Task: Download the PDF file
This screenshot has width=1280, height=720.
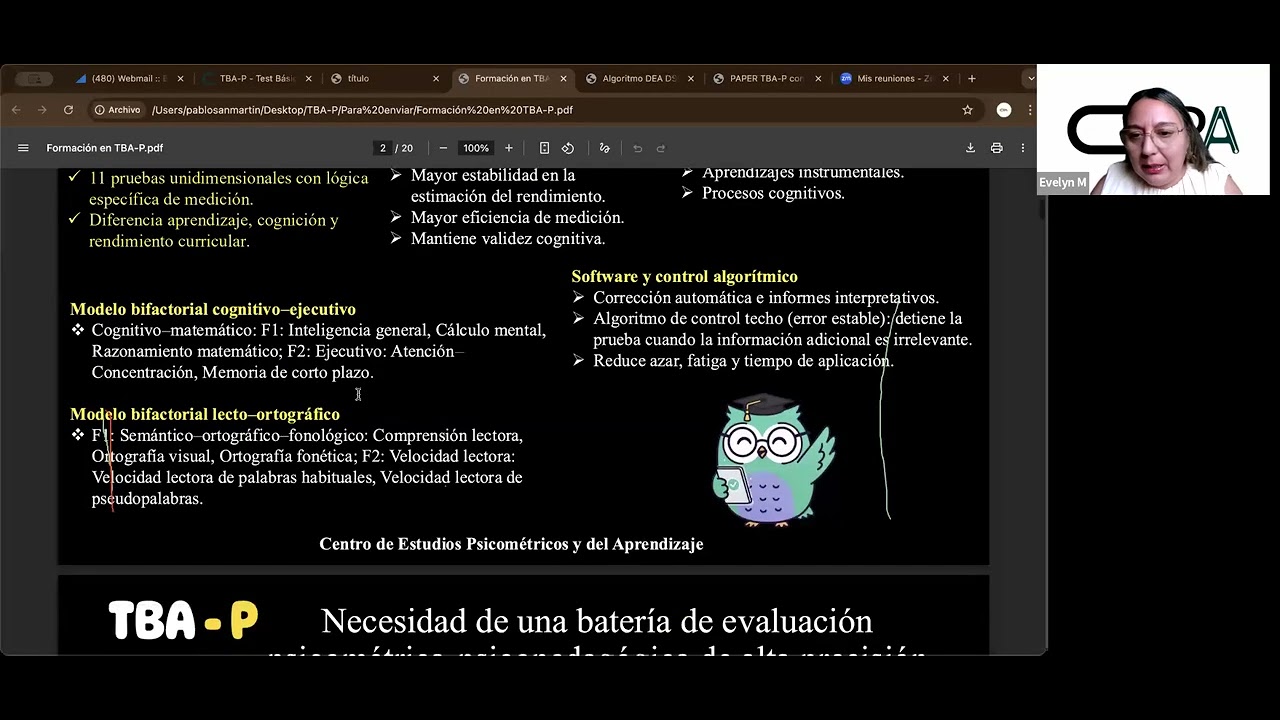Action: (x=970, y=148)
